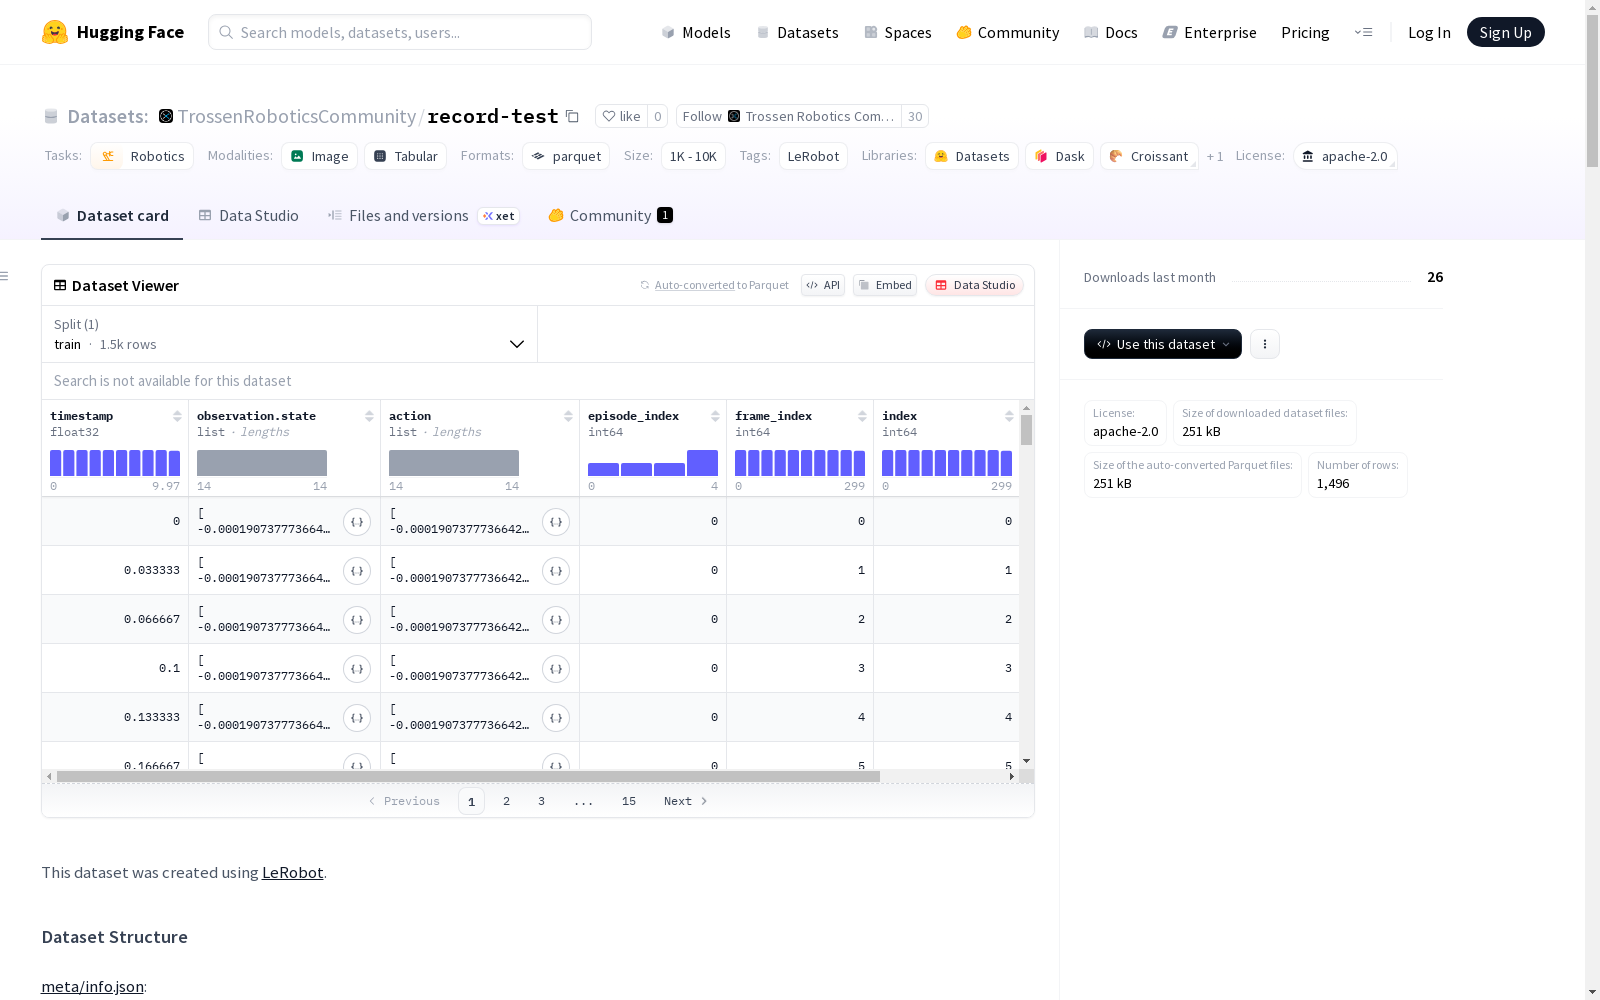Open JSON viewer for observation.state at timestamp 0.1
The width and height of the screenshot is (1600, 1000).
357,669
